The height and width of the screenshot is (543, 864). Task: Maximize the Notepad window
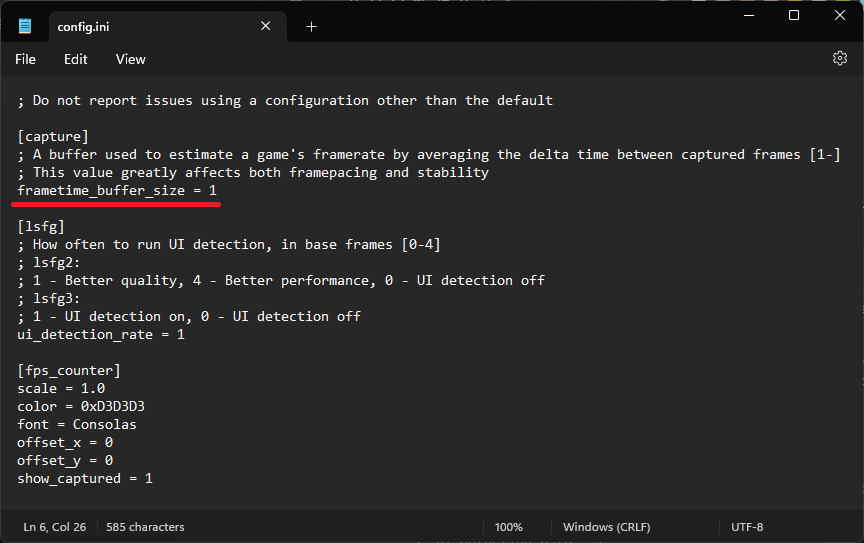pyautogui.click(x=794, y=16)
